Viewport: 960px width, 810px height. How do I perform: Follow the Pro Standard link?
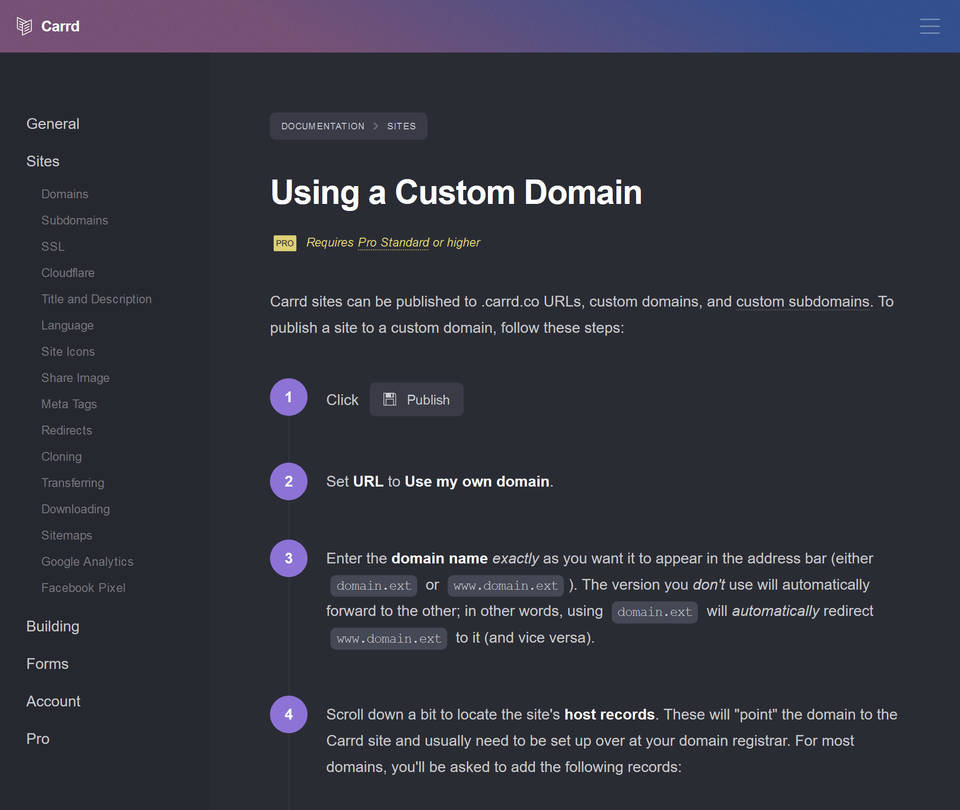click(393, 242)
